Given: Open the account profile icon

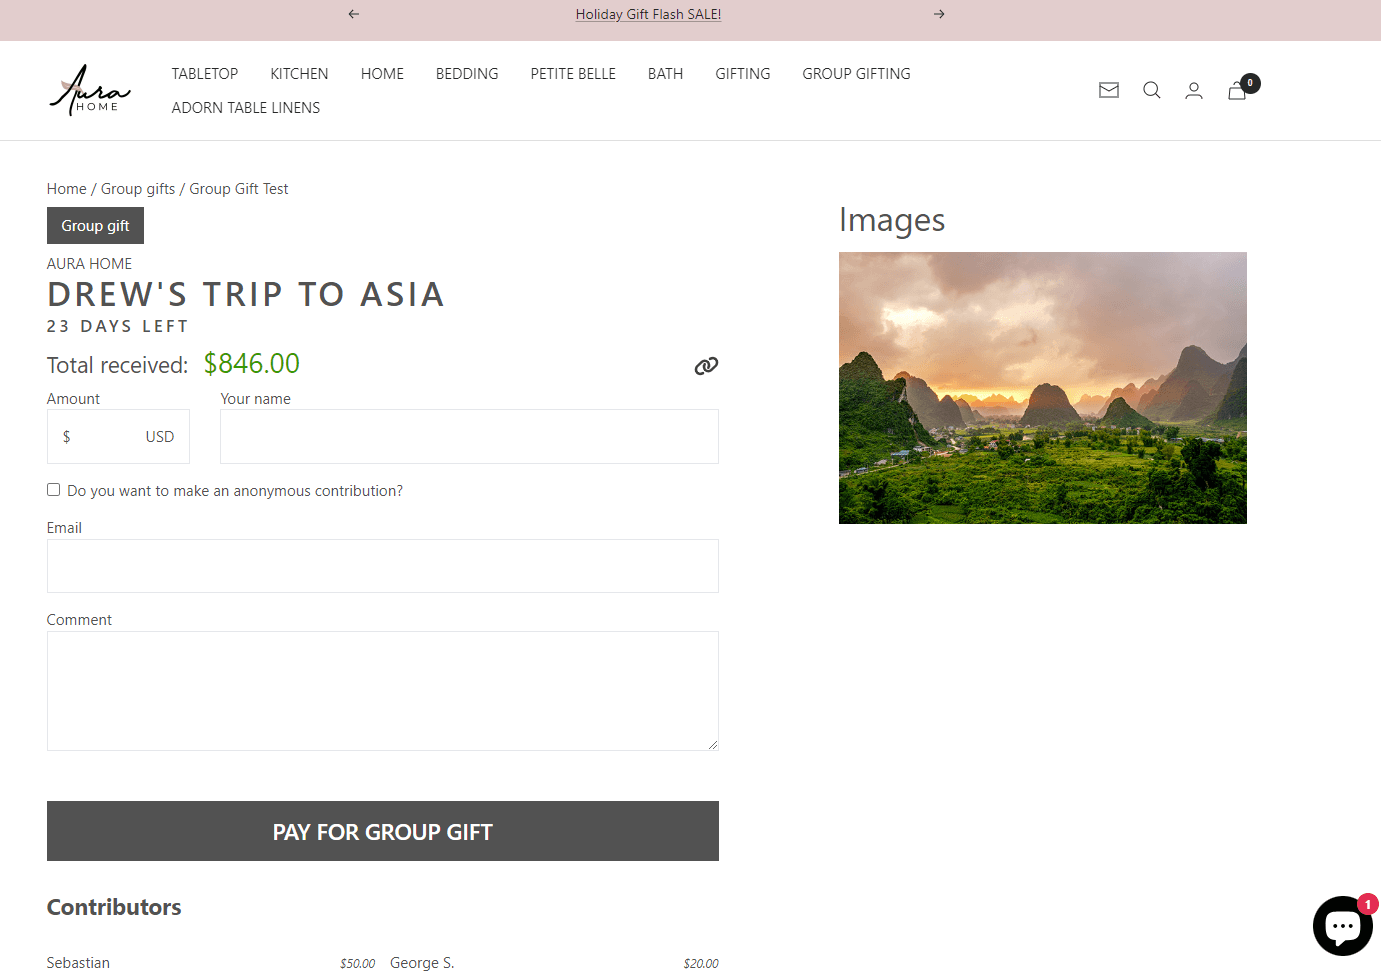Looking at the screenshot, I should [x=1193, y=91].
